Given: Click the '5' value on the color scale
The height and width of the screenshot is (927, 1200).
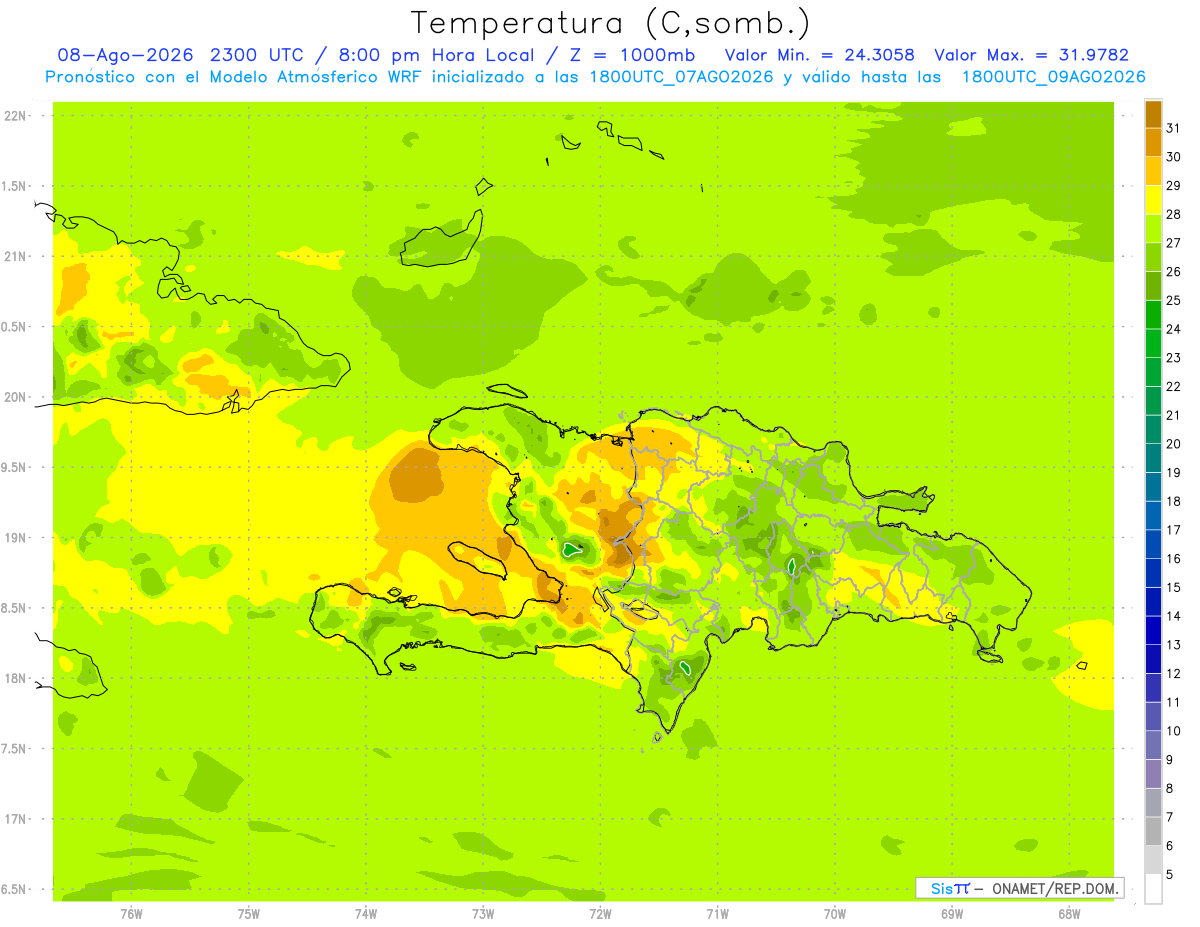Looking at the screenshot, I should pyautogui.click(x=1170, y=874).
